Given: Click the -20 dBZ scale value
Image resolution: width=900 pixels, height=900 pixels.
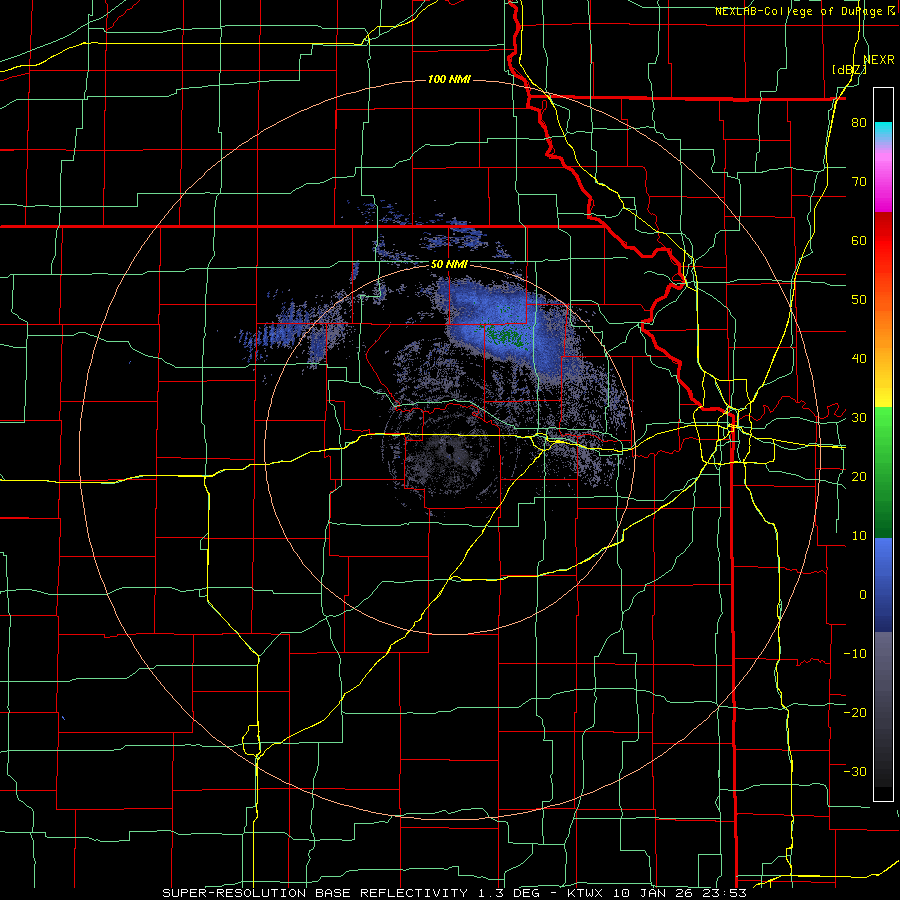Looking at the screenshot, I should [855, 713].
